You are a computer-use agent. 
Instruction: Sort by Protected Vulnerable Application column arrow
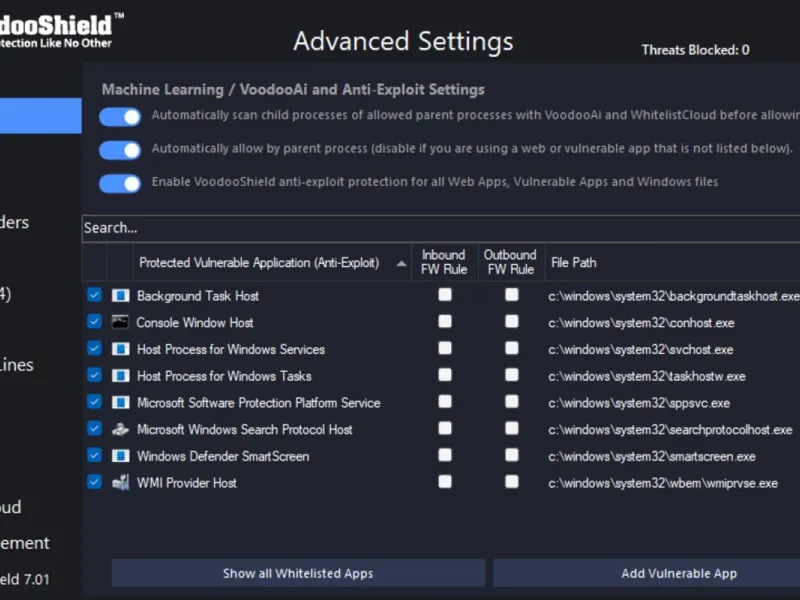(402, 263)
